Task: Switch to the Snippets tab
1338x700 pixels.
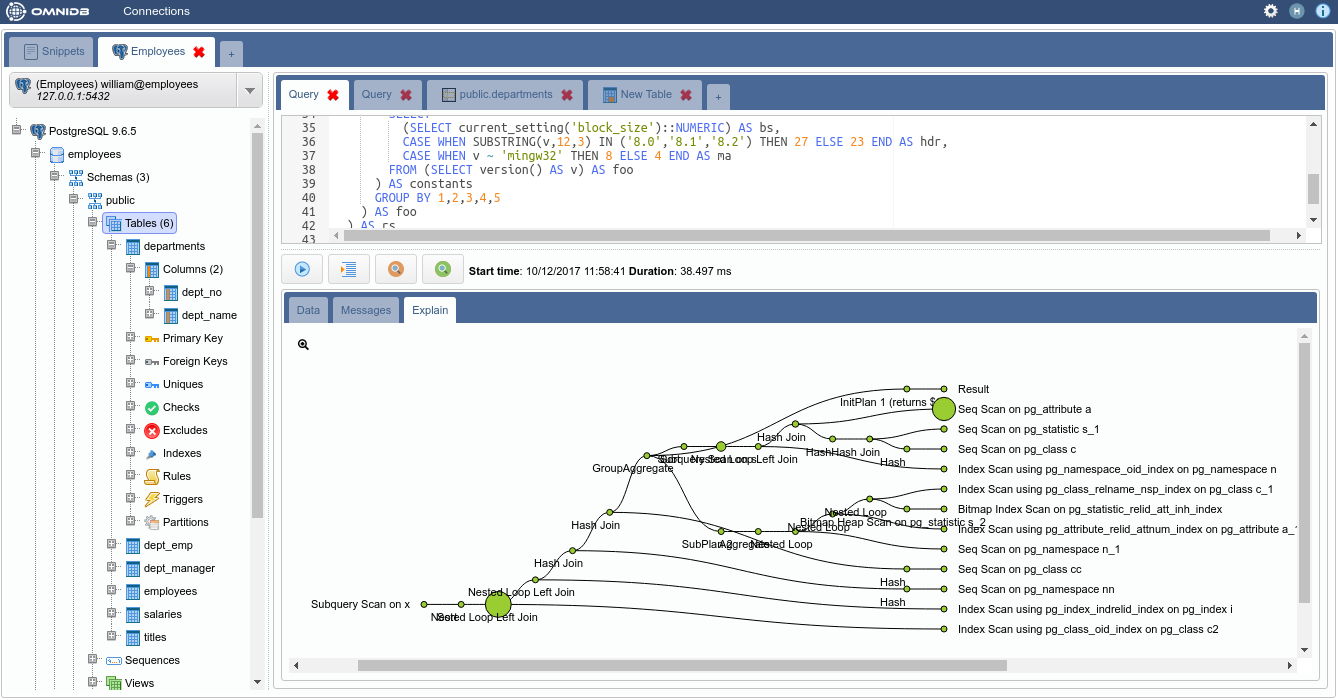Action: pyautogui.click(x=53, y=51)
